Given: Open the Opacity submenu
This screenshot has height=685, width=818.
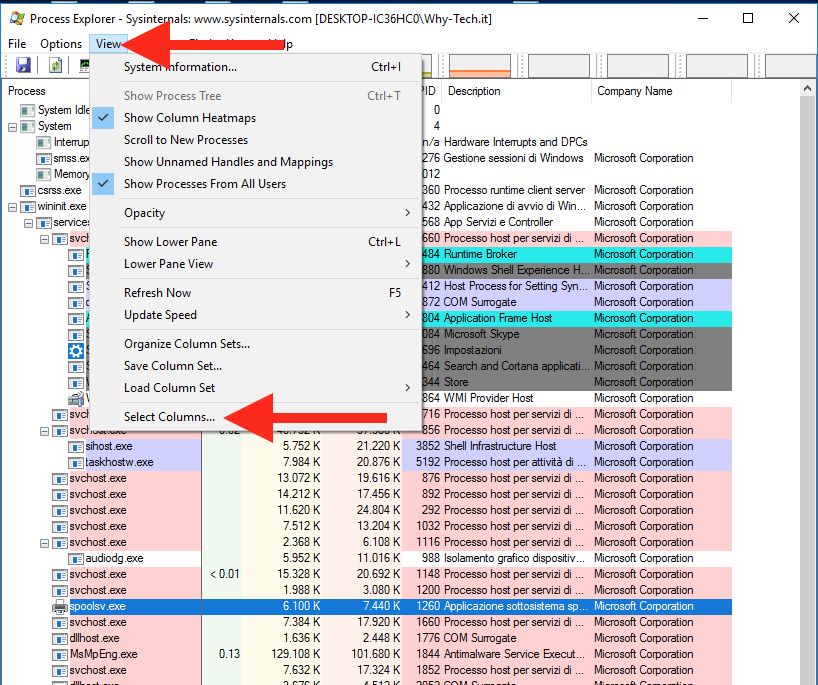Looking at the screenshot, I should point(256,213).
